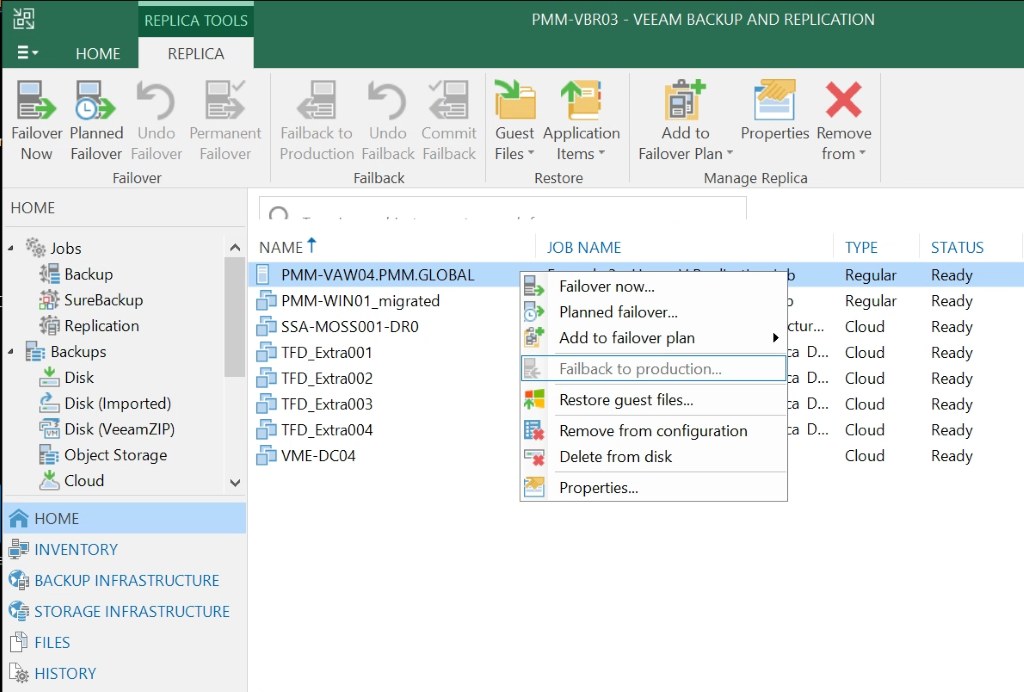Select the Jobs node in tree
This screenshot has height=692, width=1024.
54,248
